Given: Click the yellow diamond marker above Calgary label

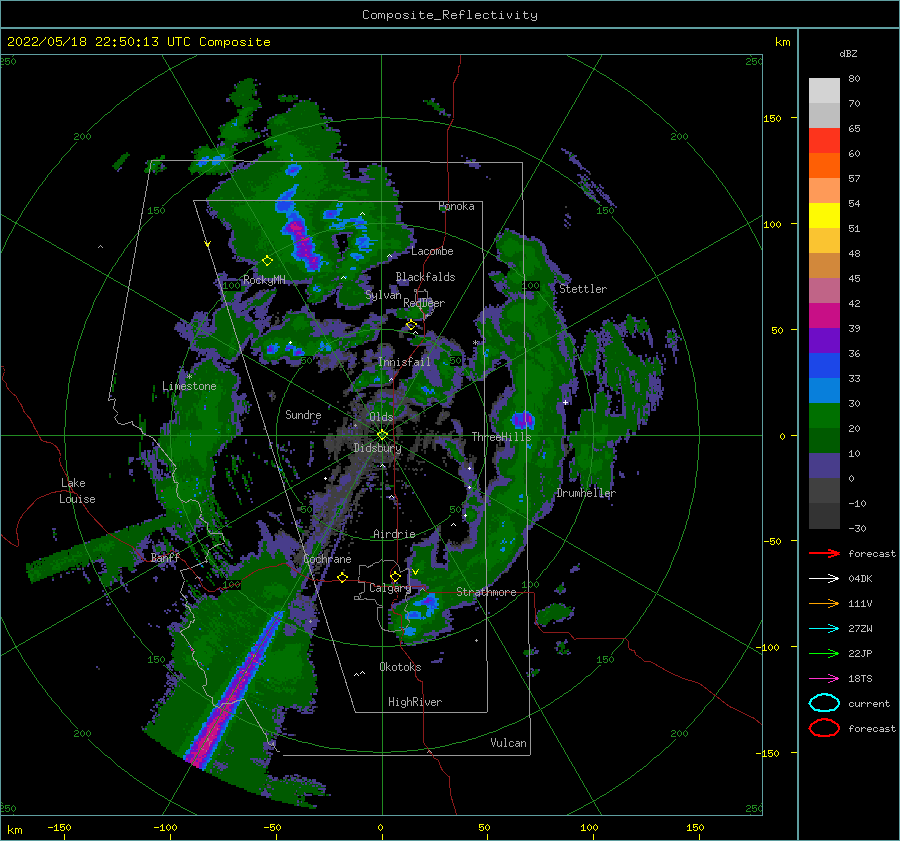Looking at the screenshot, I should pyautogui.click(x=395, y=576).
